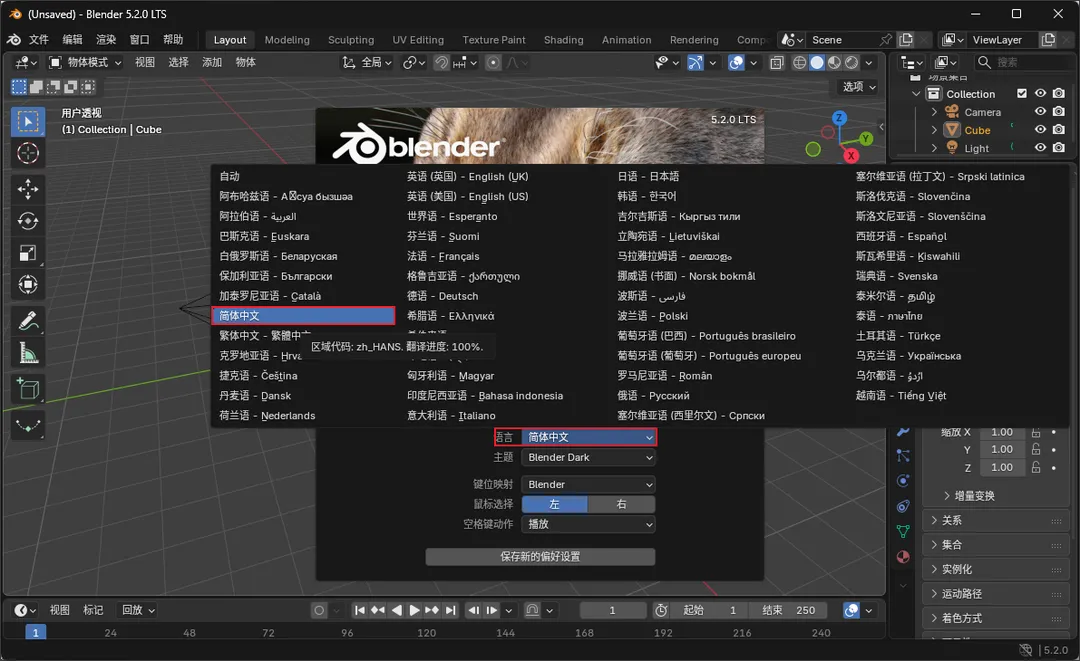Click the Blender logo app menu

(x=14, y=39)
